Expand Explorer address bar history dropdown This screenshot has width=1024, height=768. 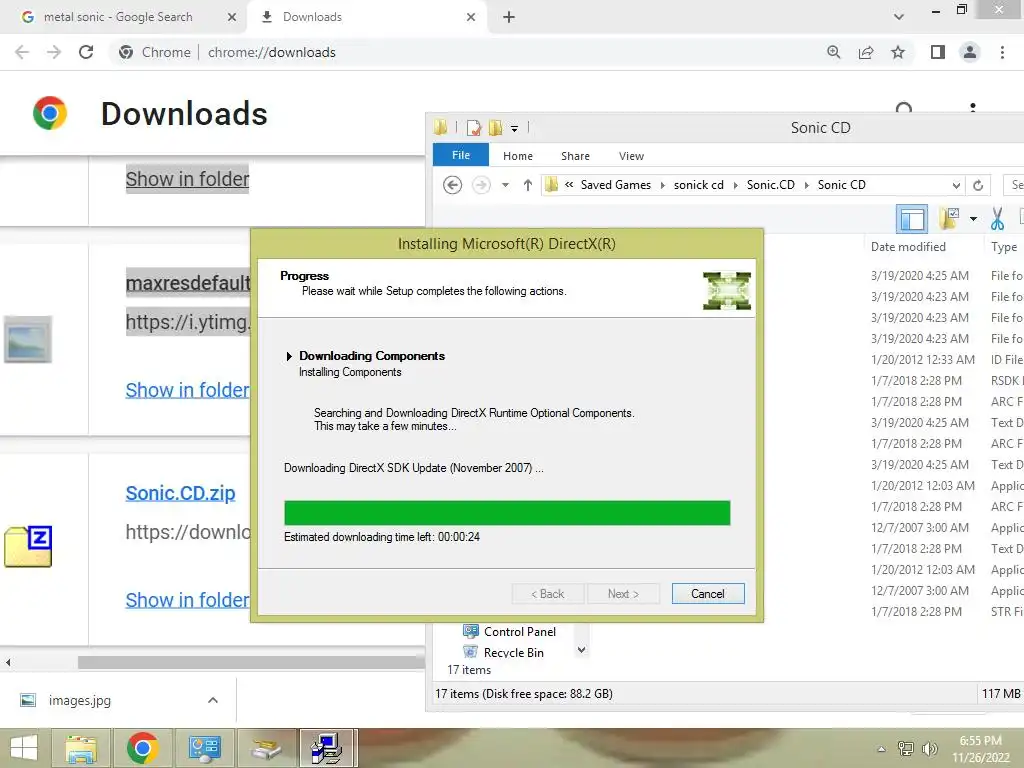(956, 185)
